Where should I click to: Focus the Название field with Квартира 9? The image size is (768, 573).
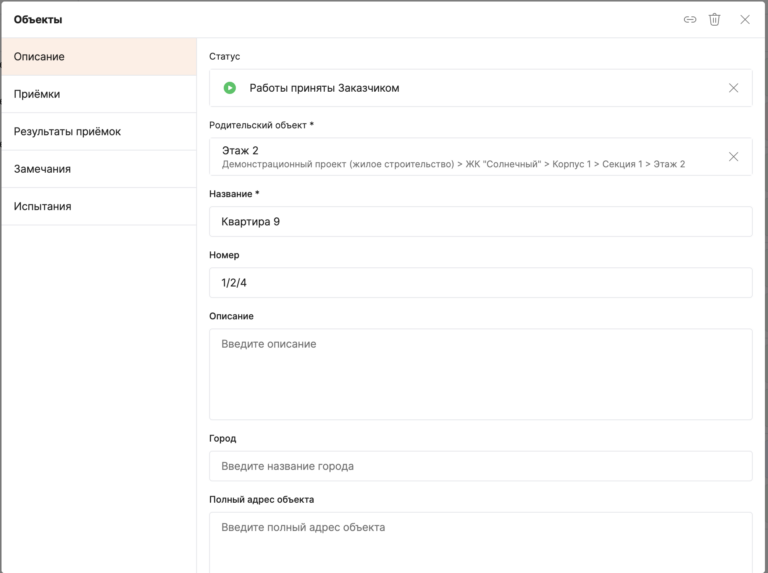click(x=480, y=222)
